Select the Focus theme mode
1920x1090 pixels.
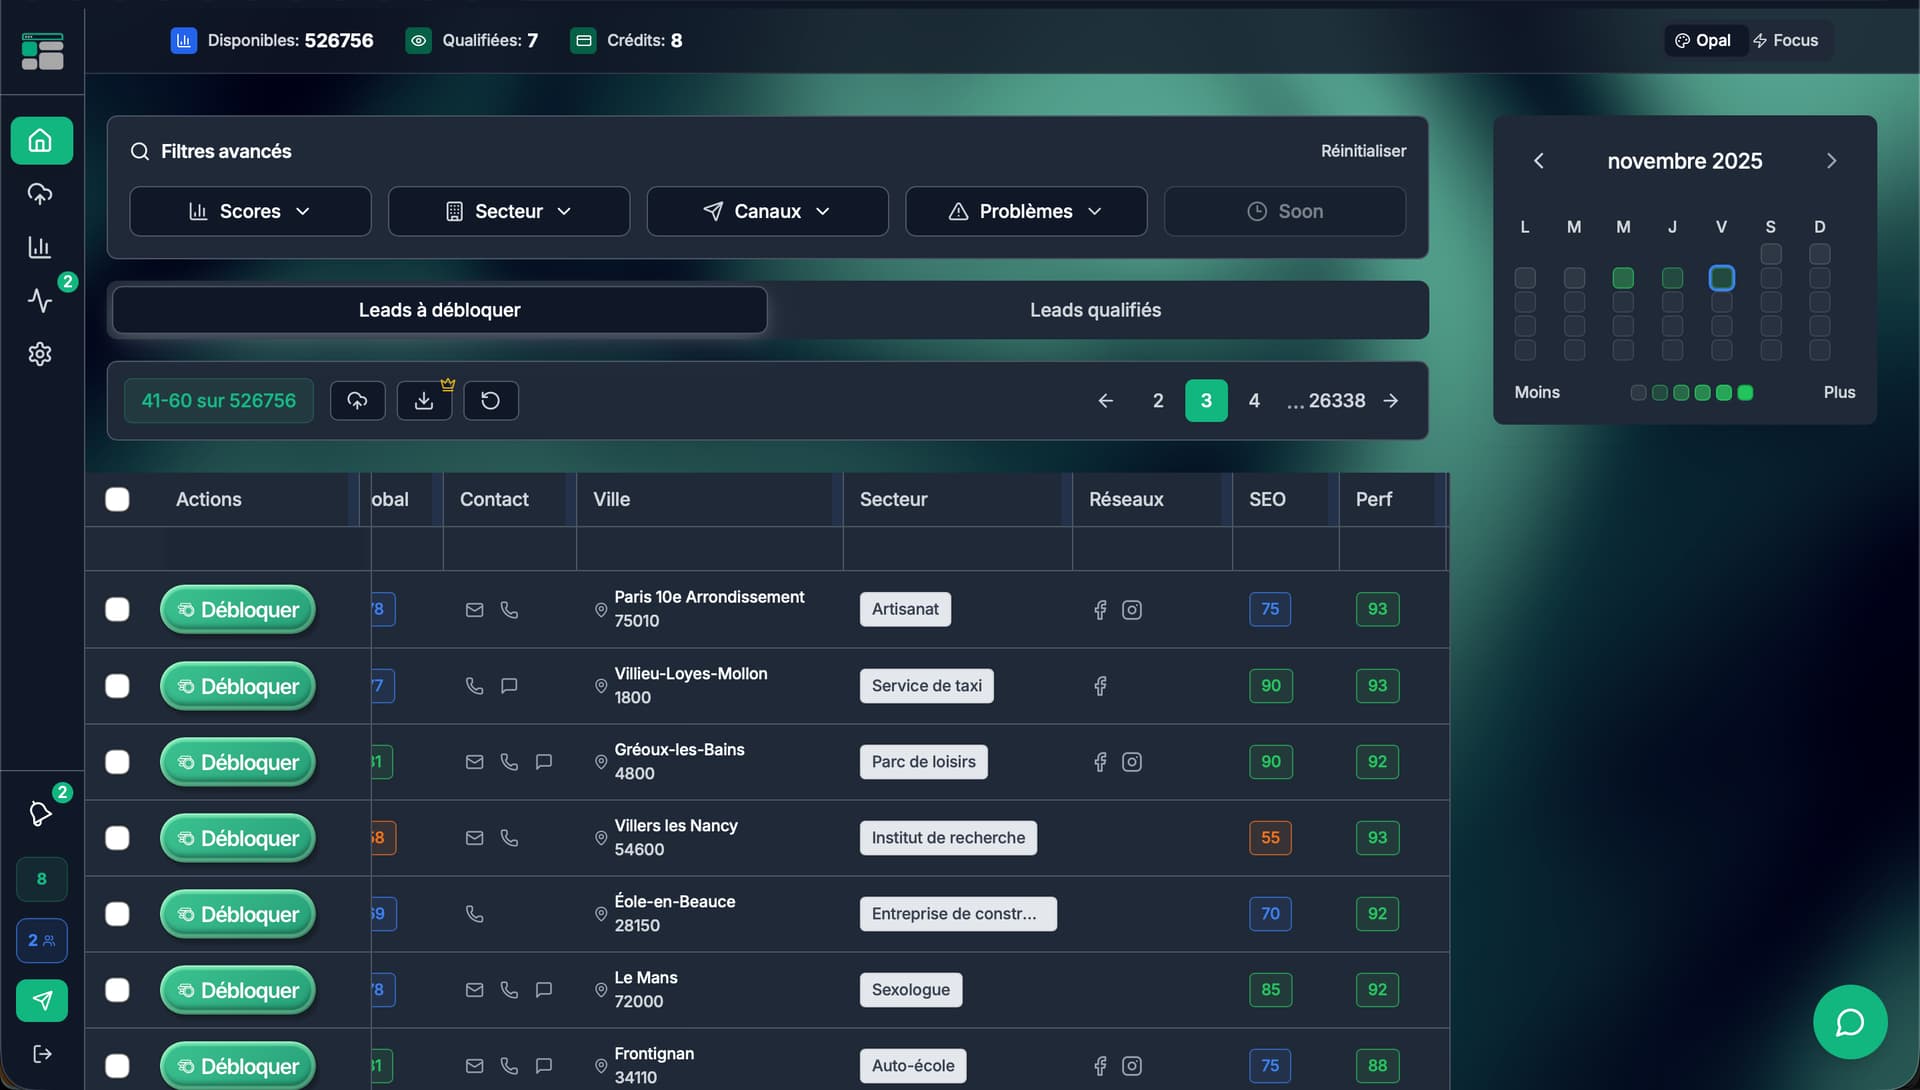[1785, 41]
